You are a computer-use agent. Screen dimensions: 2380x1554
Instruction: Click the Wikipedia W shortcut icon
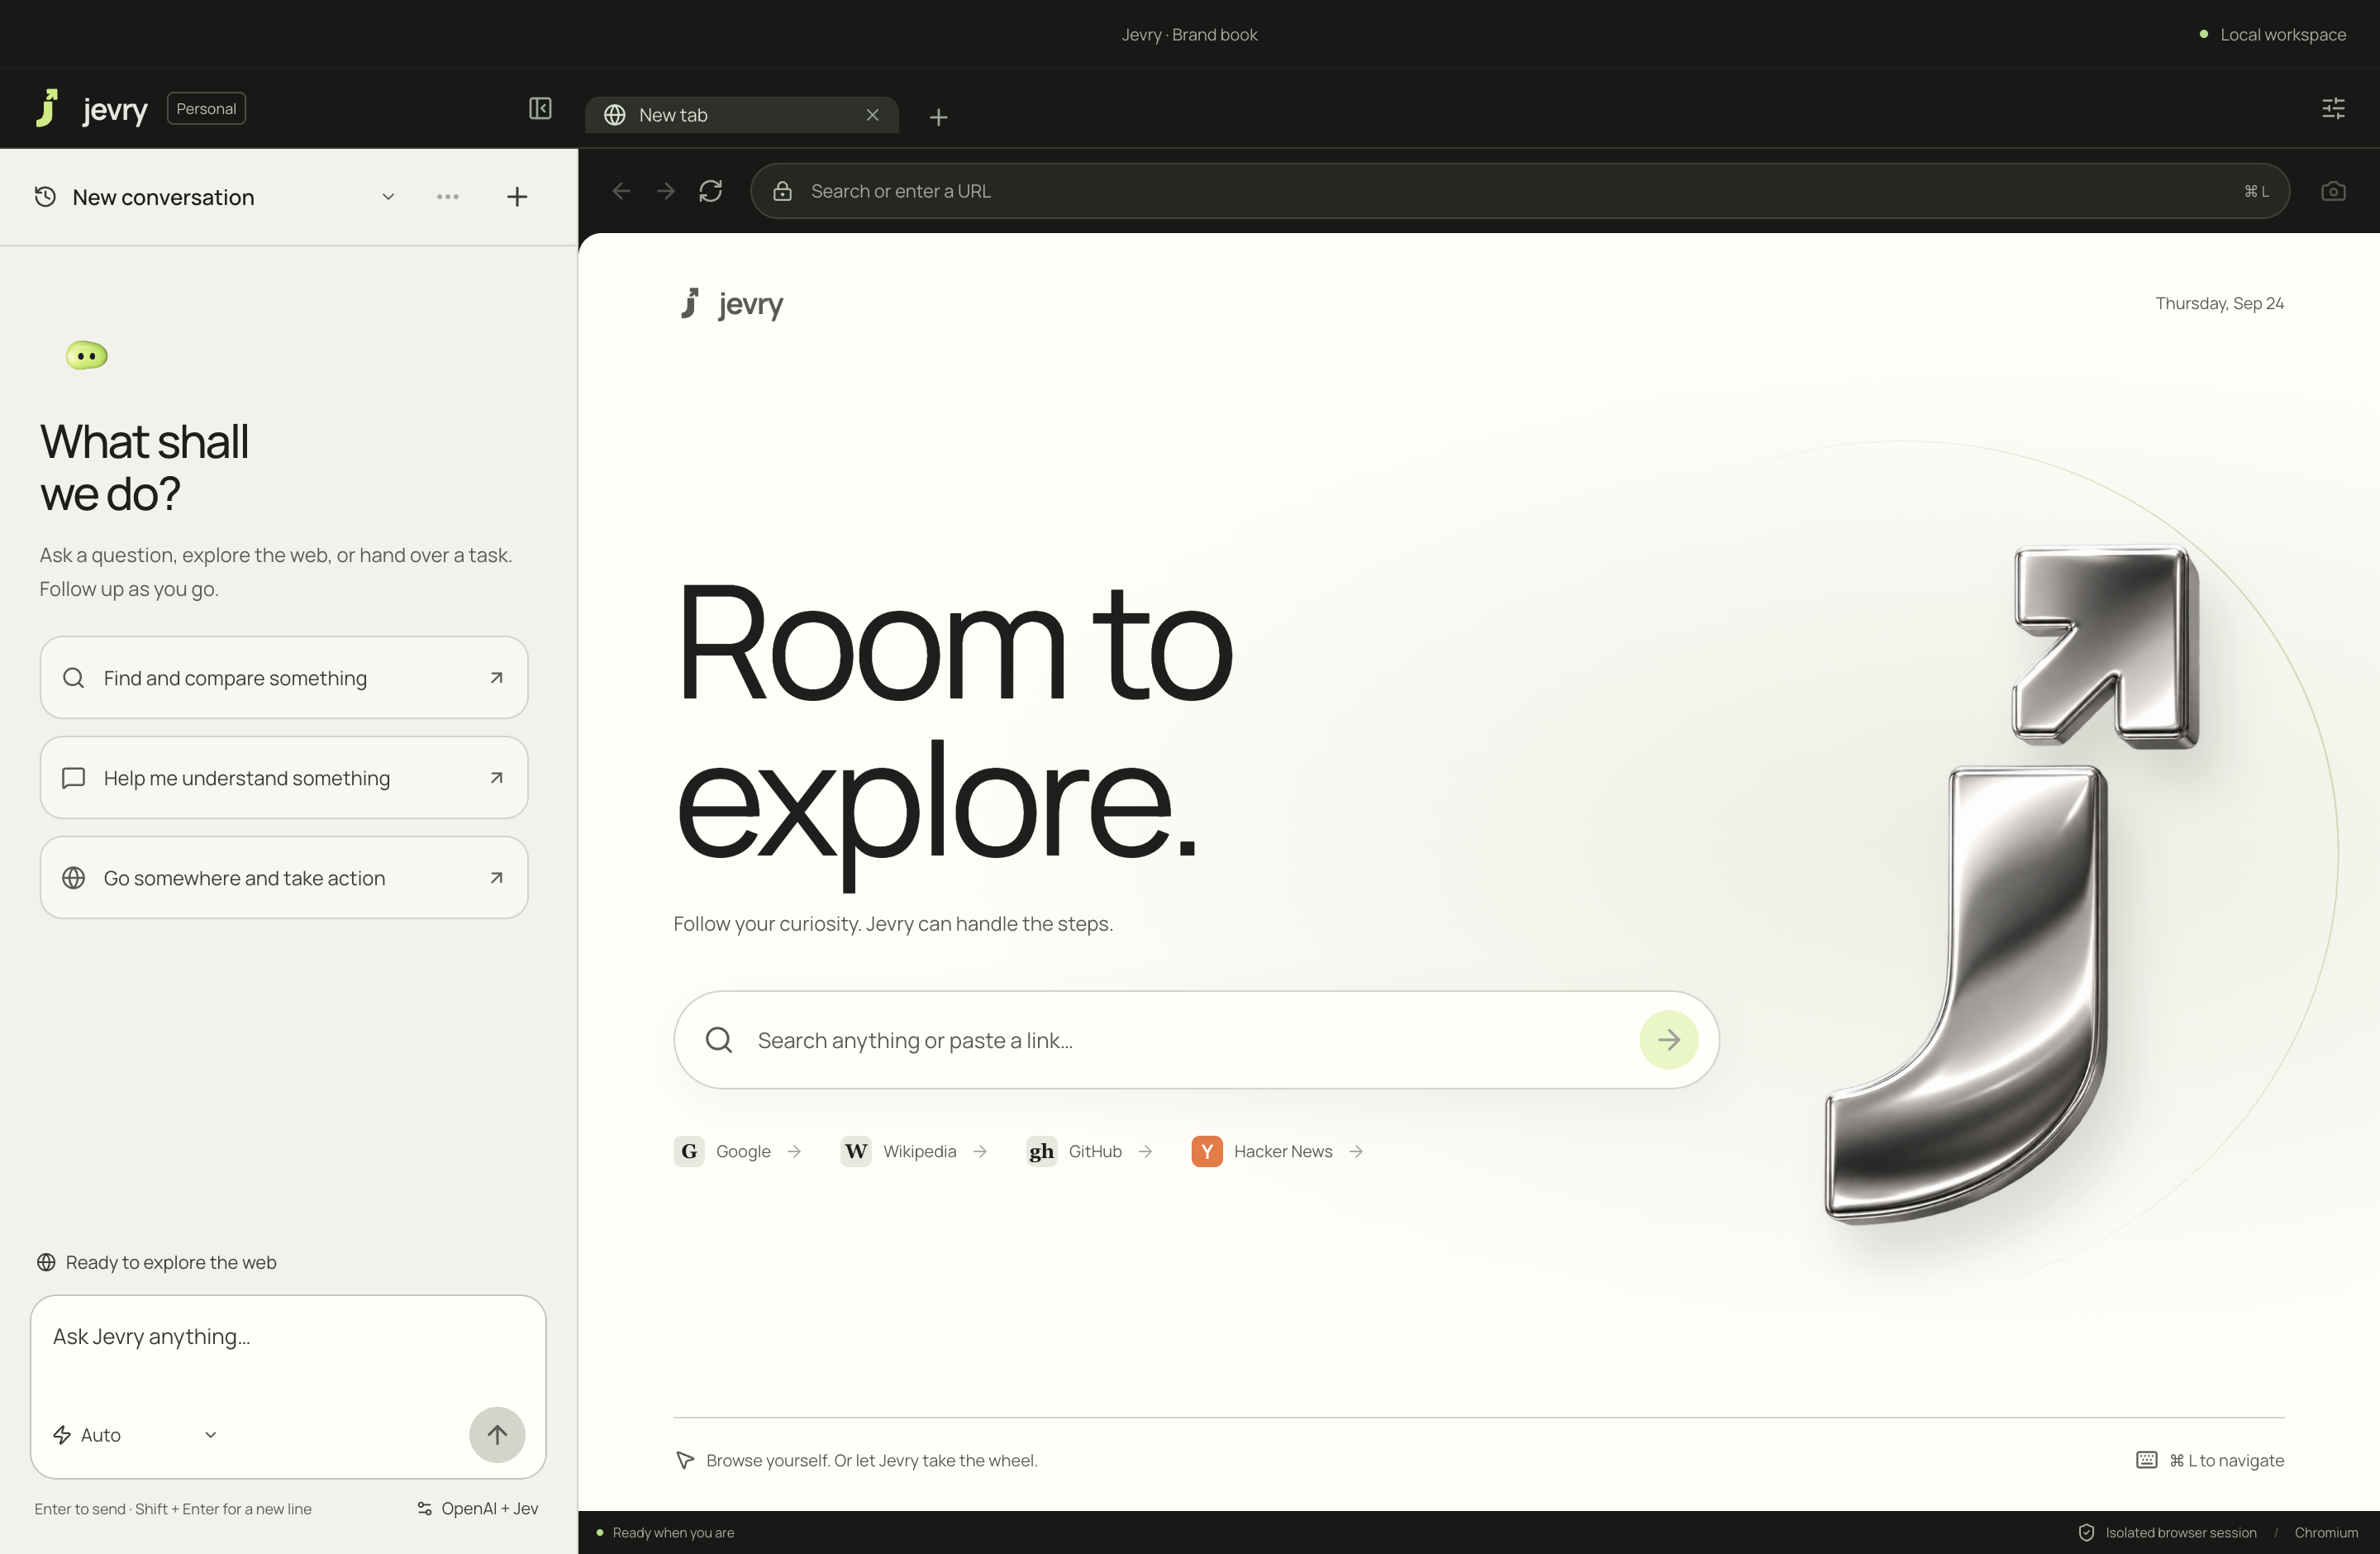856,1151
